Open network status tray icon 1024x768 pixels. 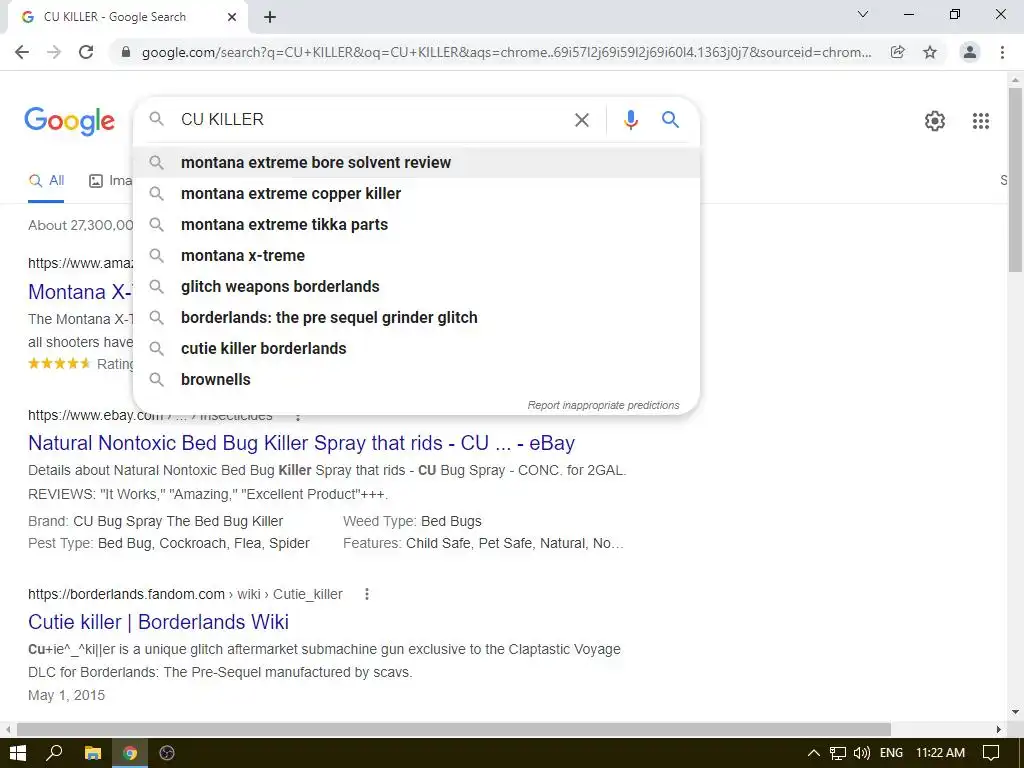point(838,753)
